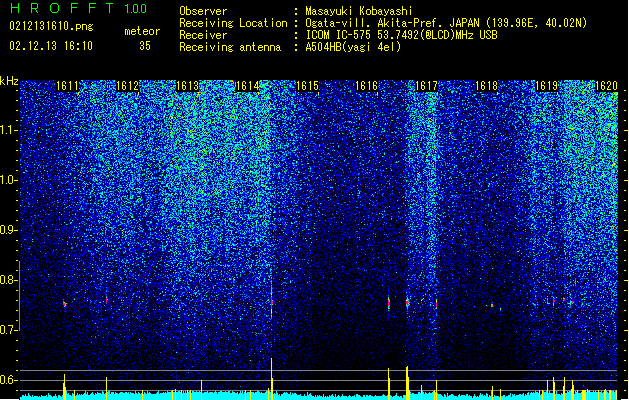Select the Ogata-vill. Akita-Pref. JAPAN location text

[x=446, y=23]
